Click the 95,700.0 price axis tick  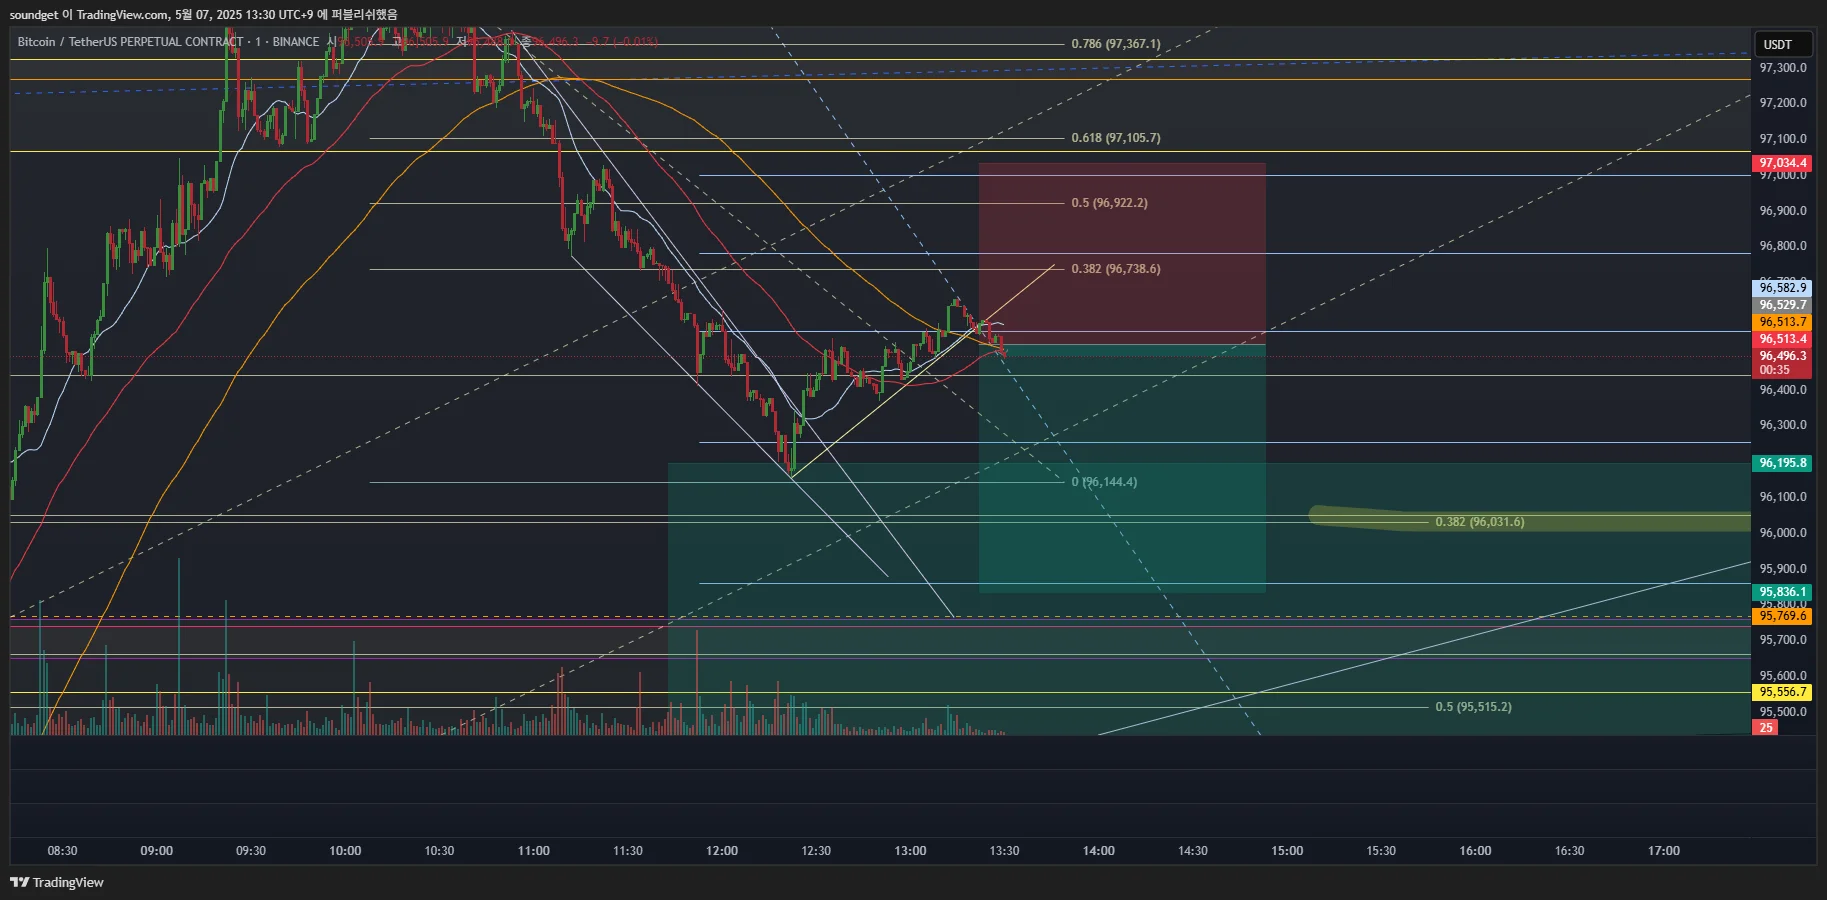[1783, 640]
